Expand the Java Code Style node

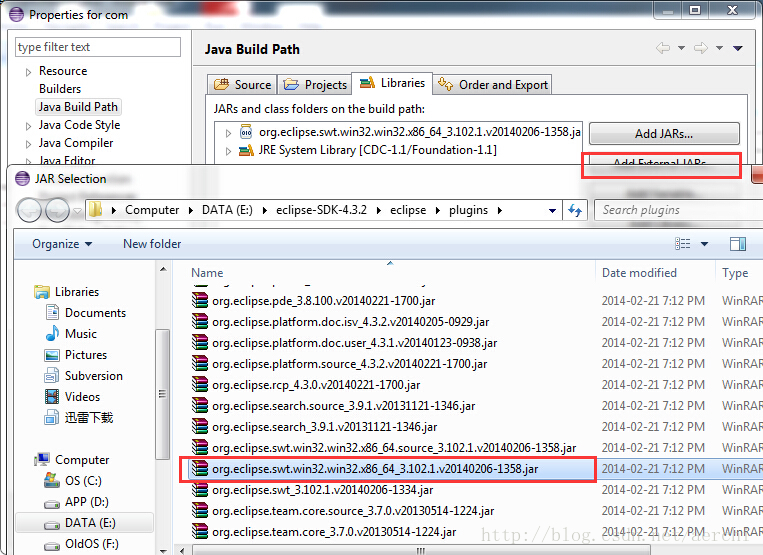pos(28,126)
